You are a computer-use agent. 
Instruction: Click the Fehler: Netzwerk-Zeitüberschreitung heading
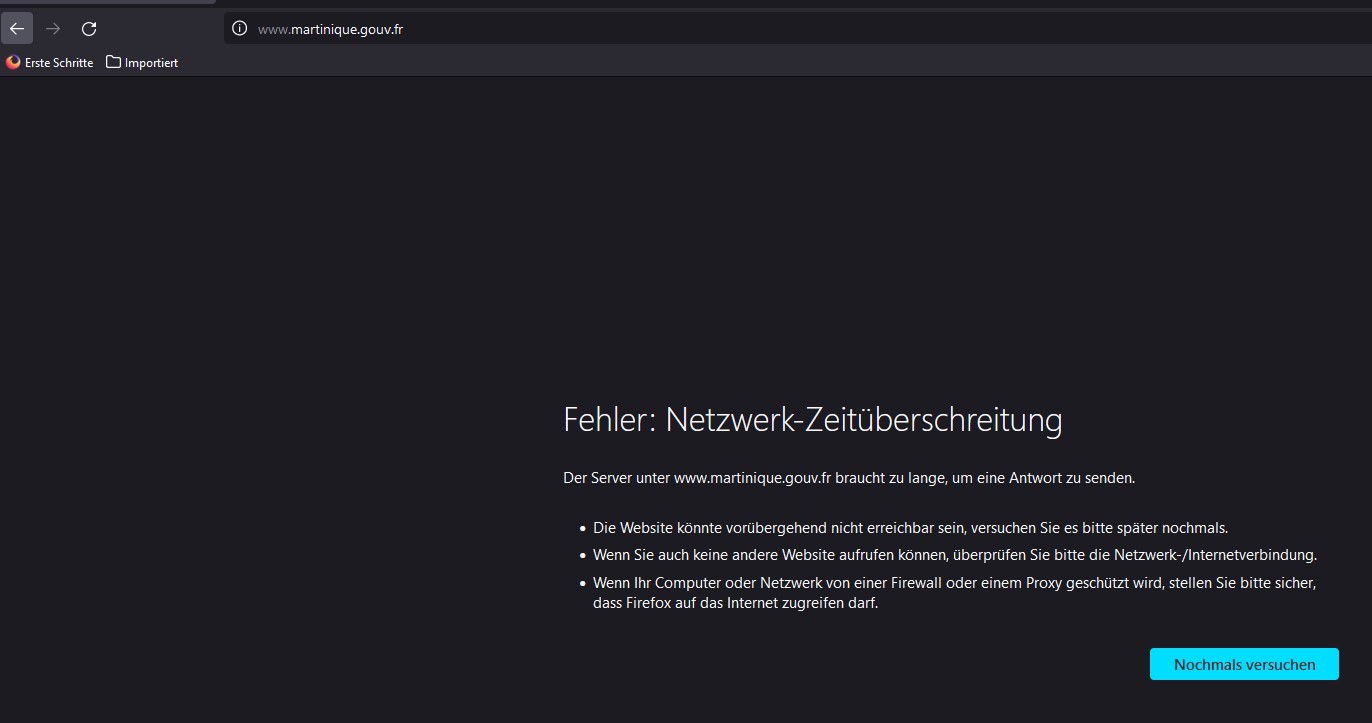click(812, 420)
